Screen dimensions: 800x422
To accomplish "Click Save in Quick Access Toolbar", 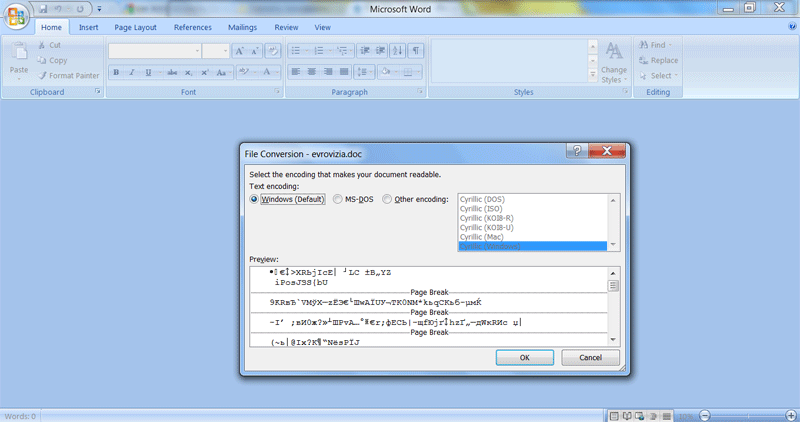I will [x=43, y=9].
